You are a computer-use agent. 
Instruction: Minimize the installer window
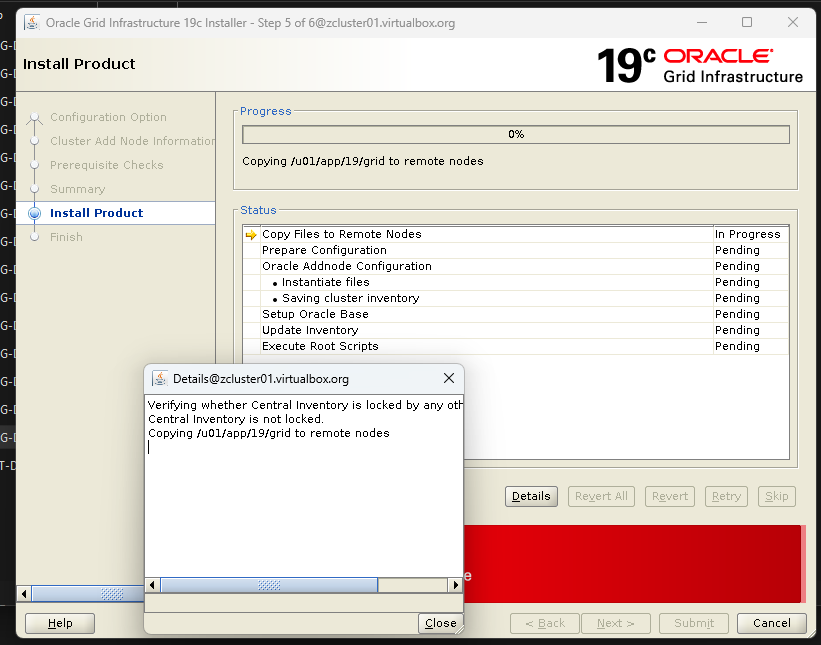(702, 22)
